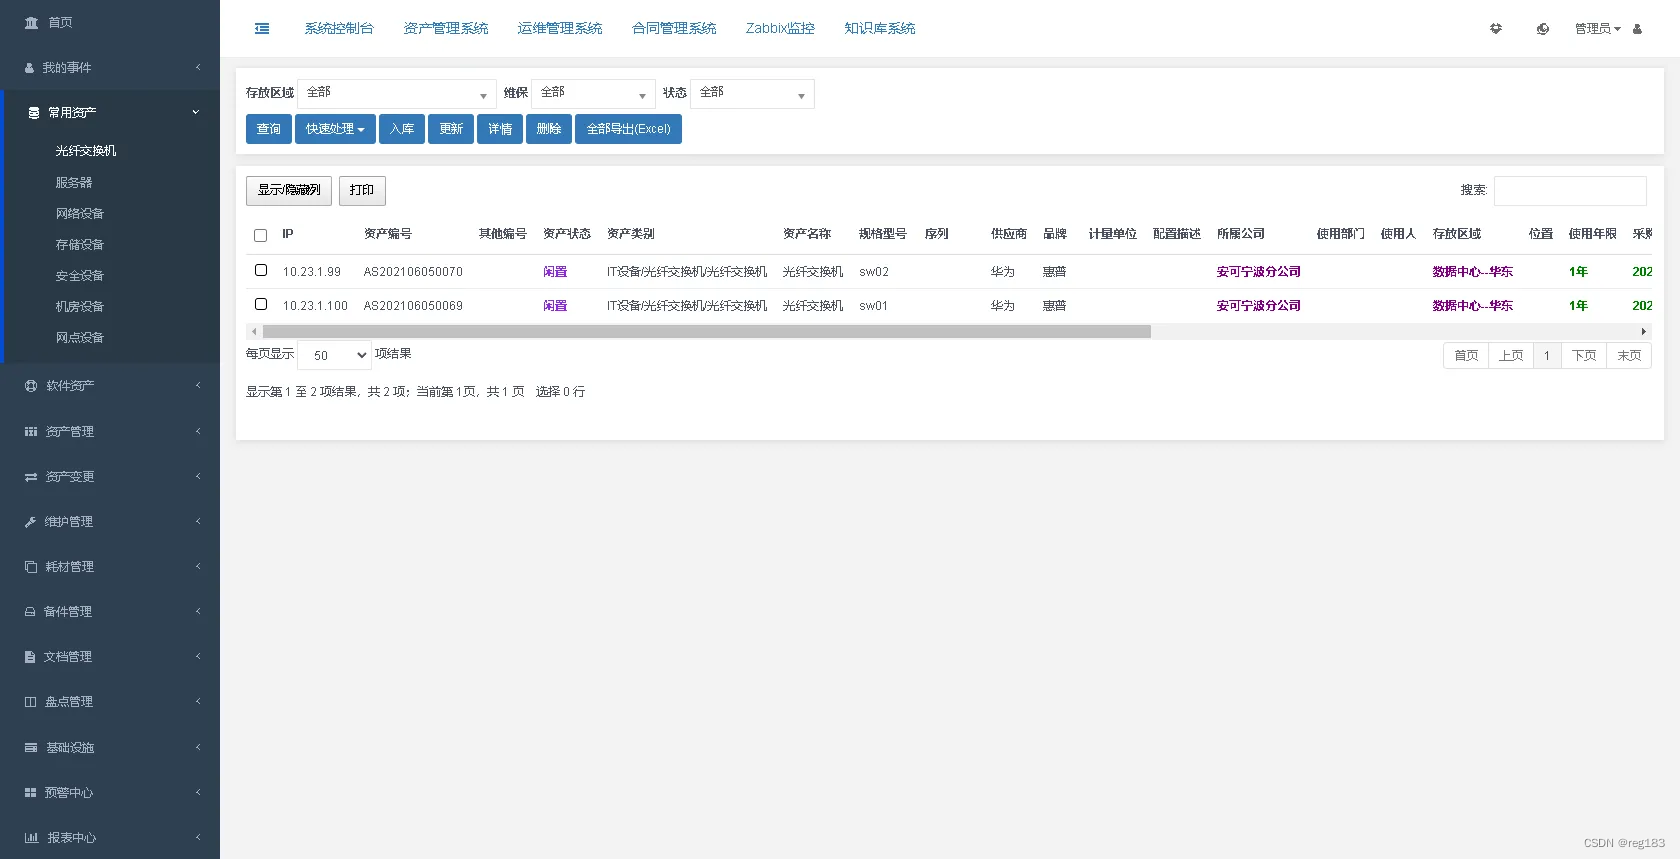Click the 首页 pagination button
Image resolution: width=1680 pixels, height=859 pixels.
[x=1466, y=355]
